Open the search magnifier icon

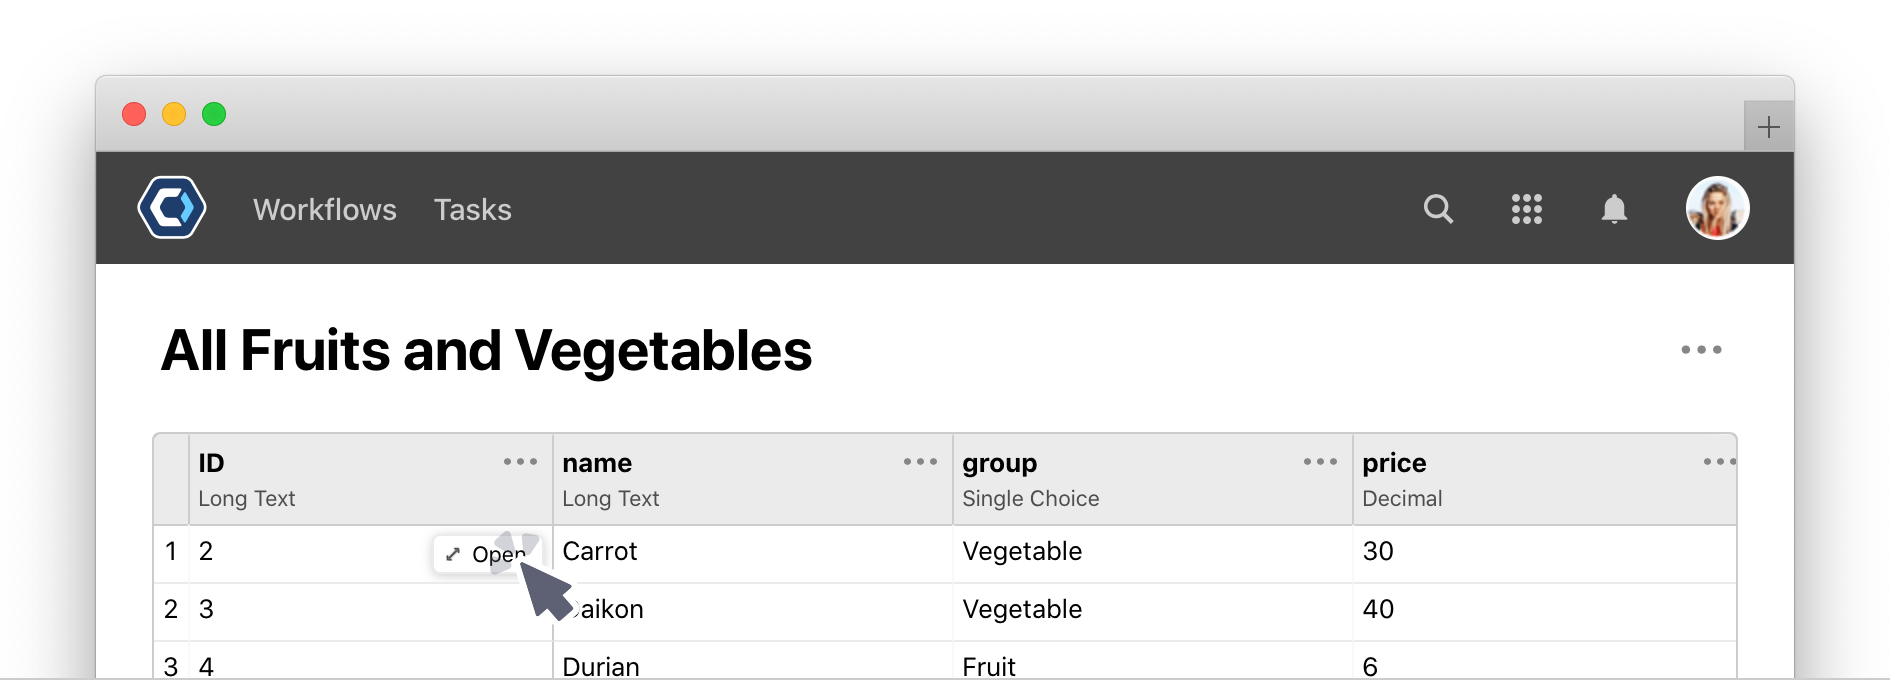coord(1438,209)
